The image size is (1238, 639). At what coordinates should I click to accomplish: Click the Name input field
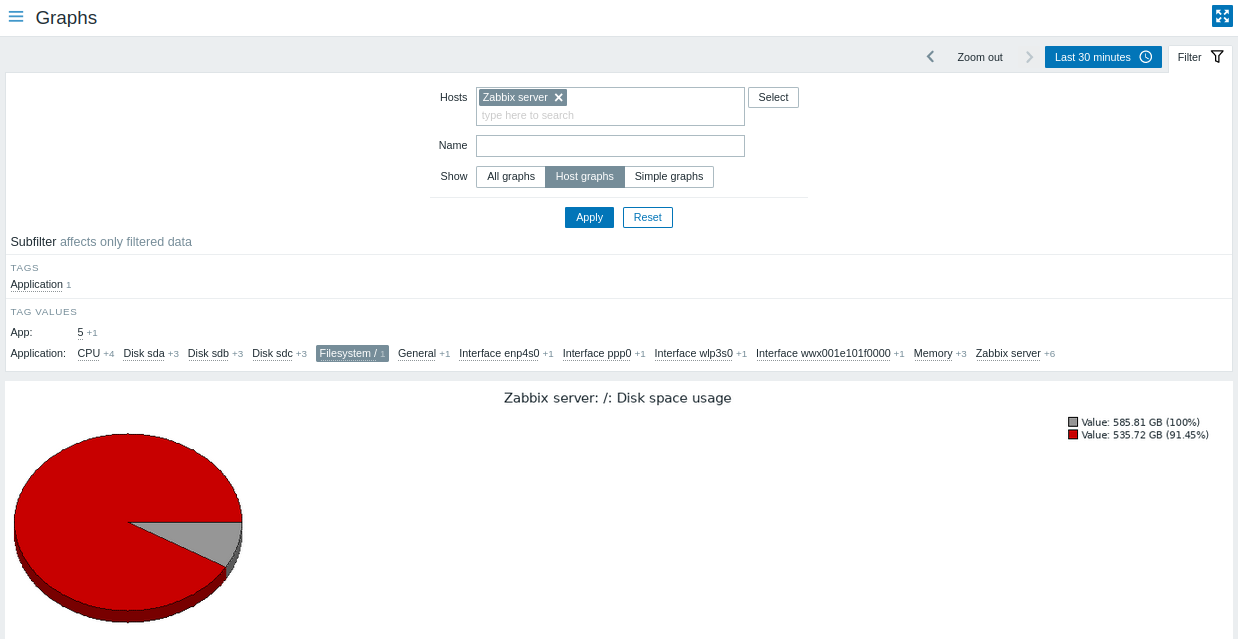pos(610,146)
